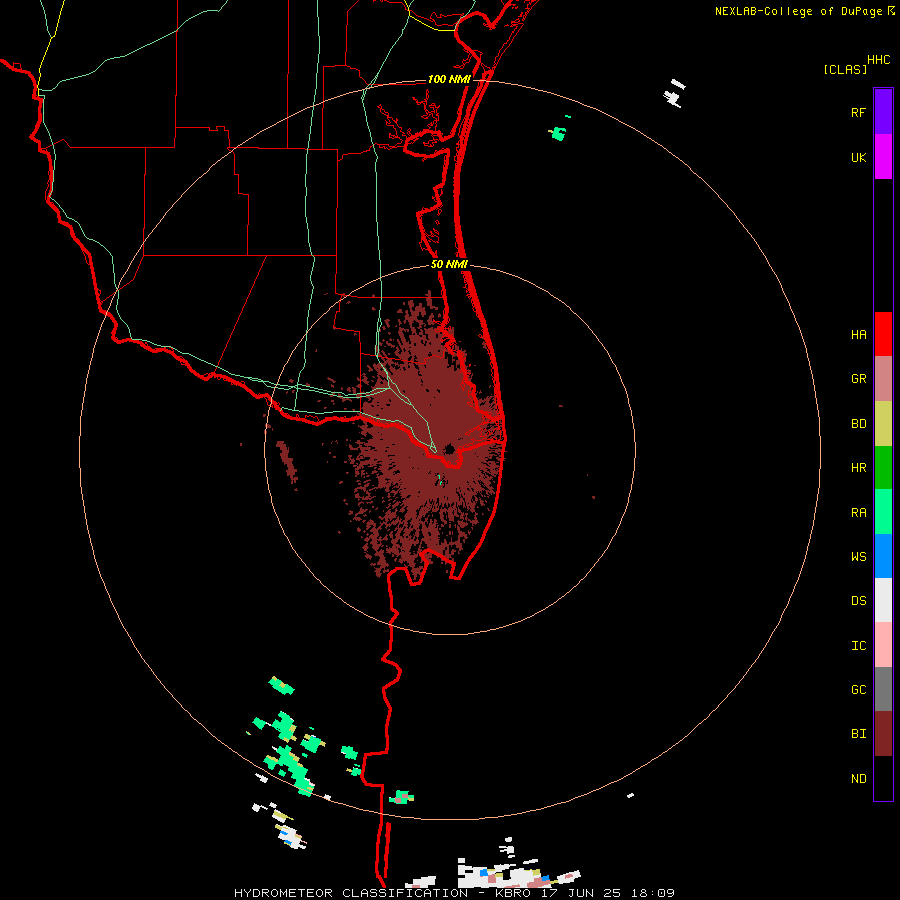
Task: Click the GC legend label
Action: click(858, 690)
